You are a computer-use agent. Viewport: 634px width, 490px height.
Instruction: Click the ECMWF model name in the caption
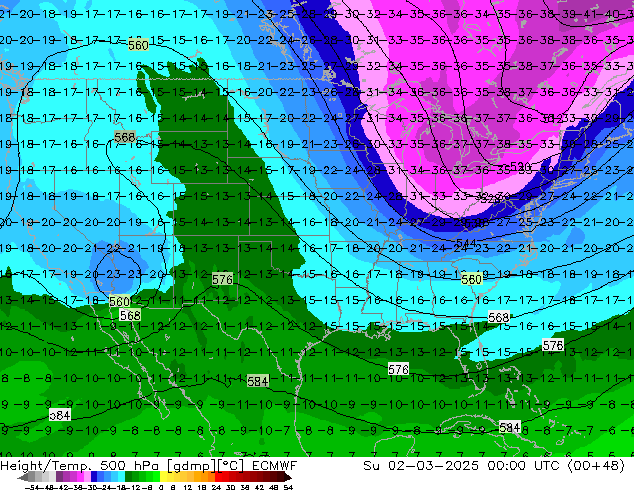click(x=275, y=466)
